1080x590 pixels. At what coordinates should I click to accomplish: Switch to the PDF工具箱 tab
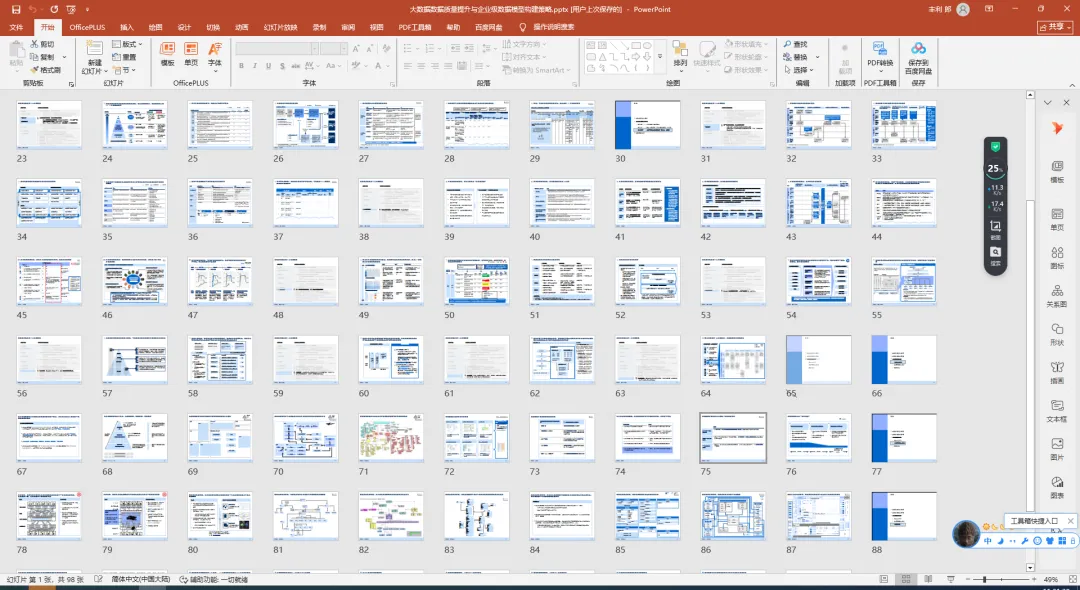[x=415, y=28]
